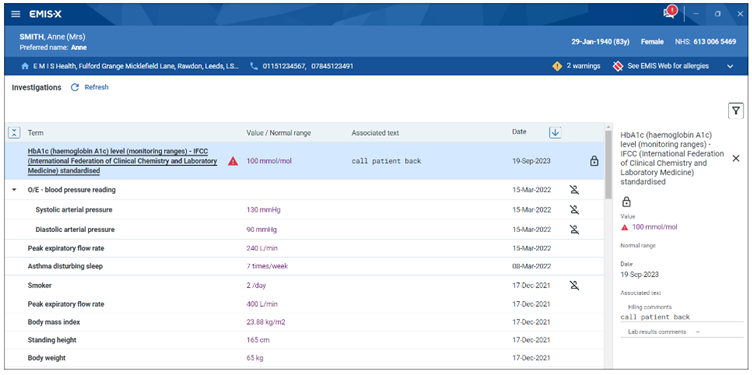Click the Value / Normal range column header
Viewport: 752px width, 375px height.
tap(278, 133)
